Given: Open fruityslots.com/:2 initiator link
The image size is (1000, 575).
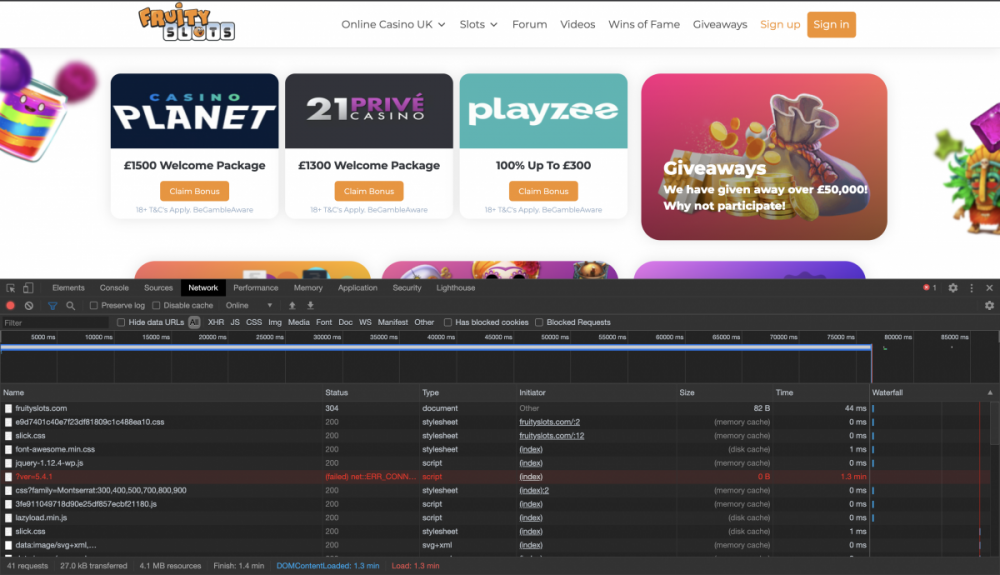Looking at the screenshot, I should click(x=549, y=422).
